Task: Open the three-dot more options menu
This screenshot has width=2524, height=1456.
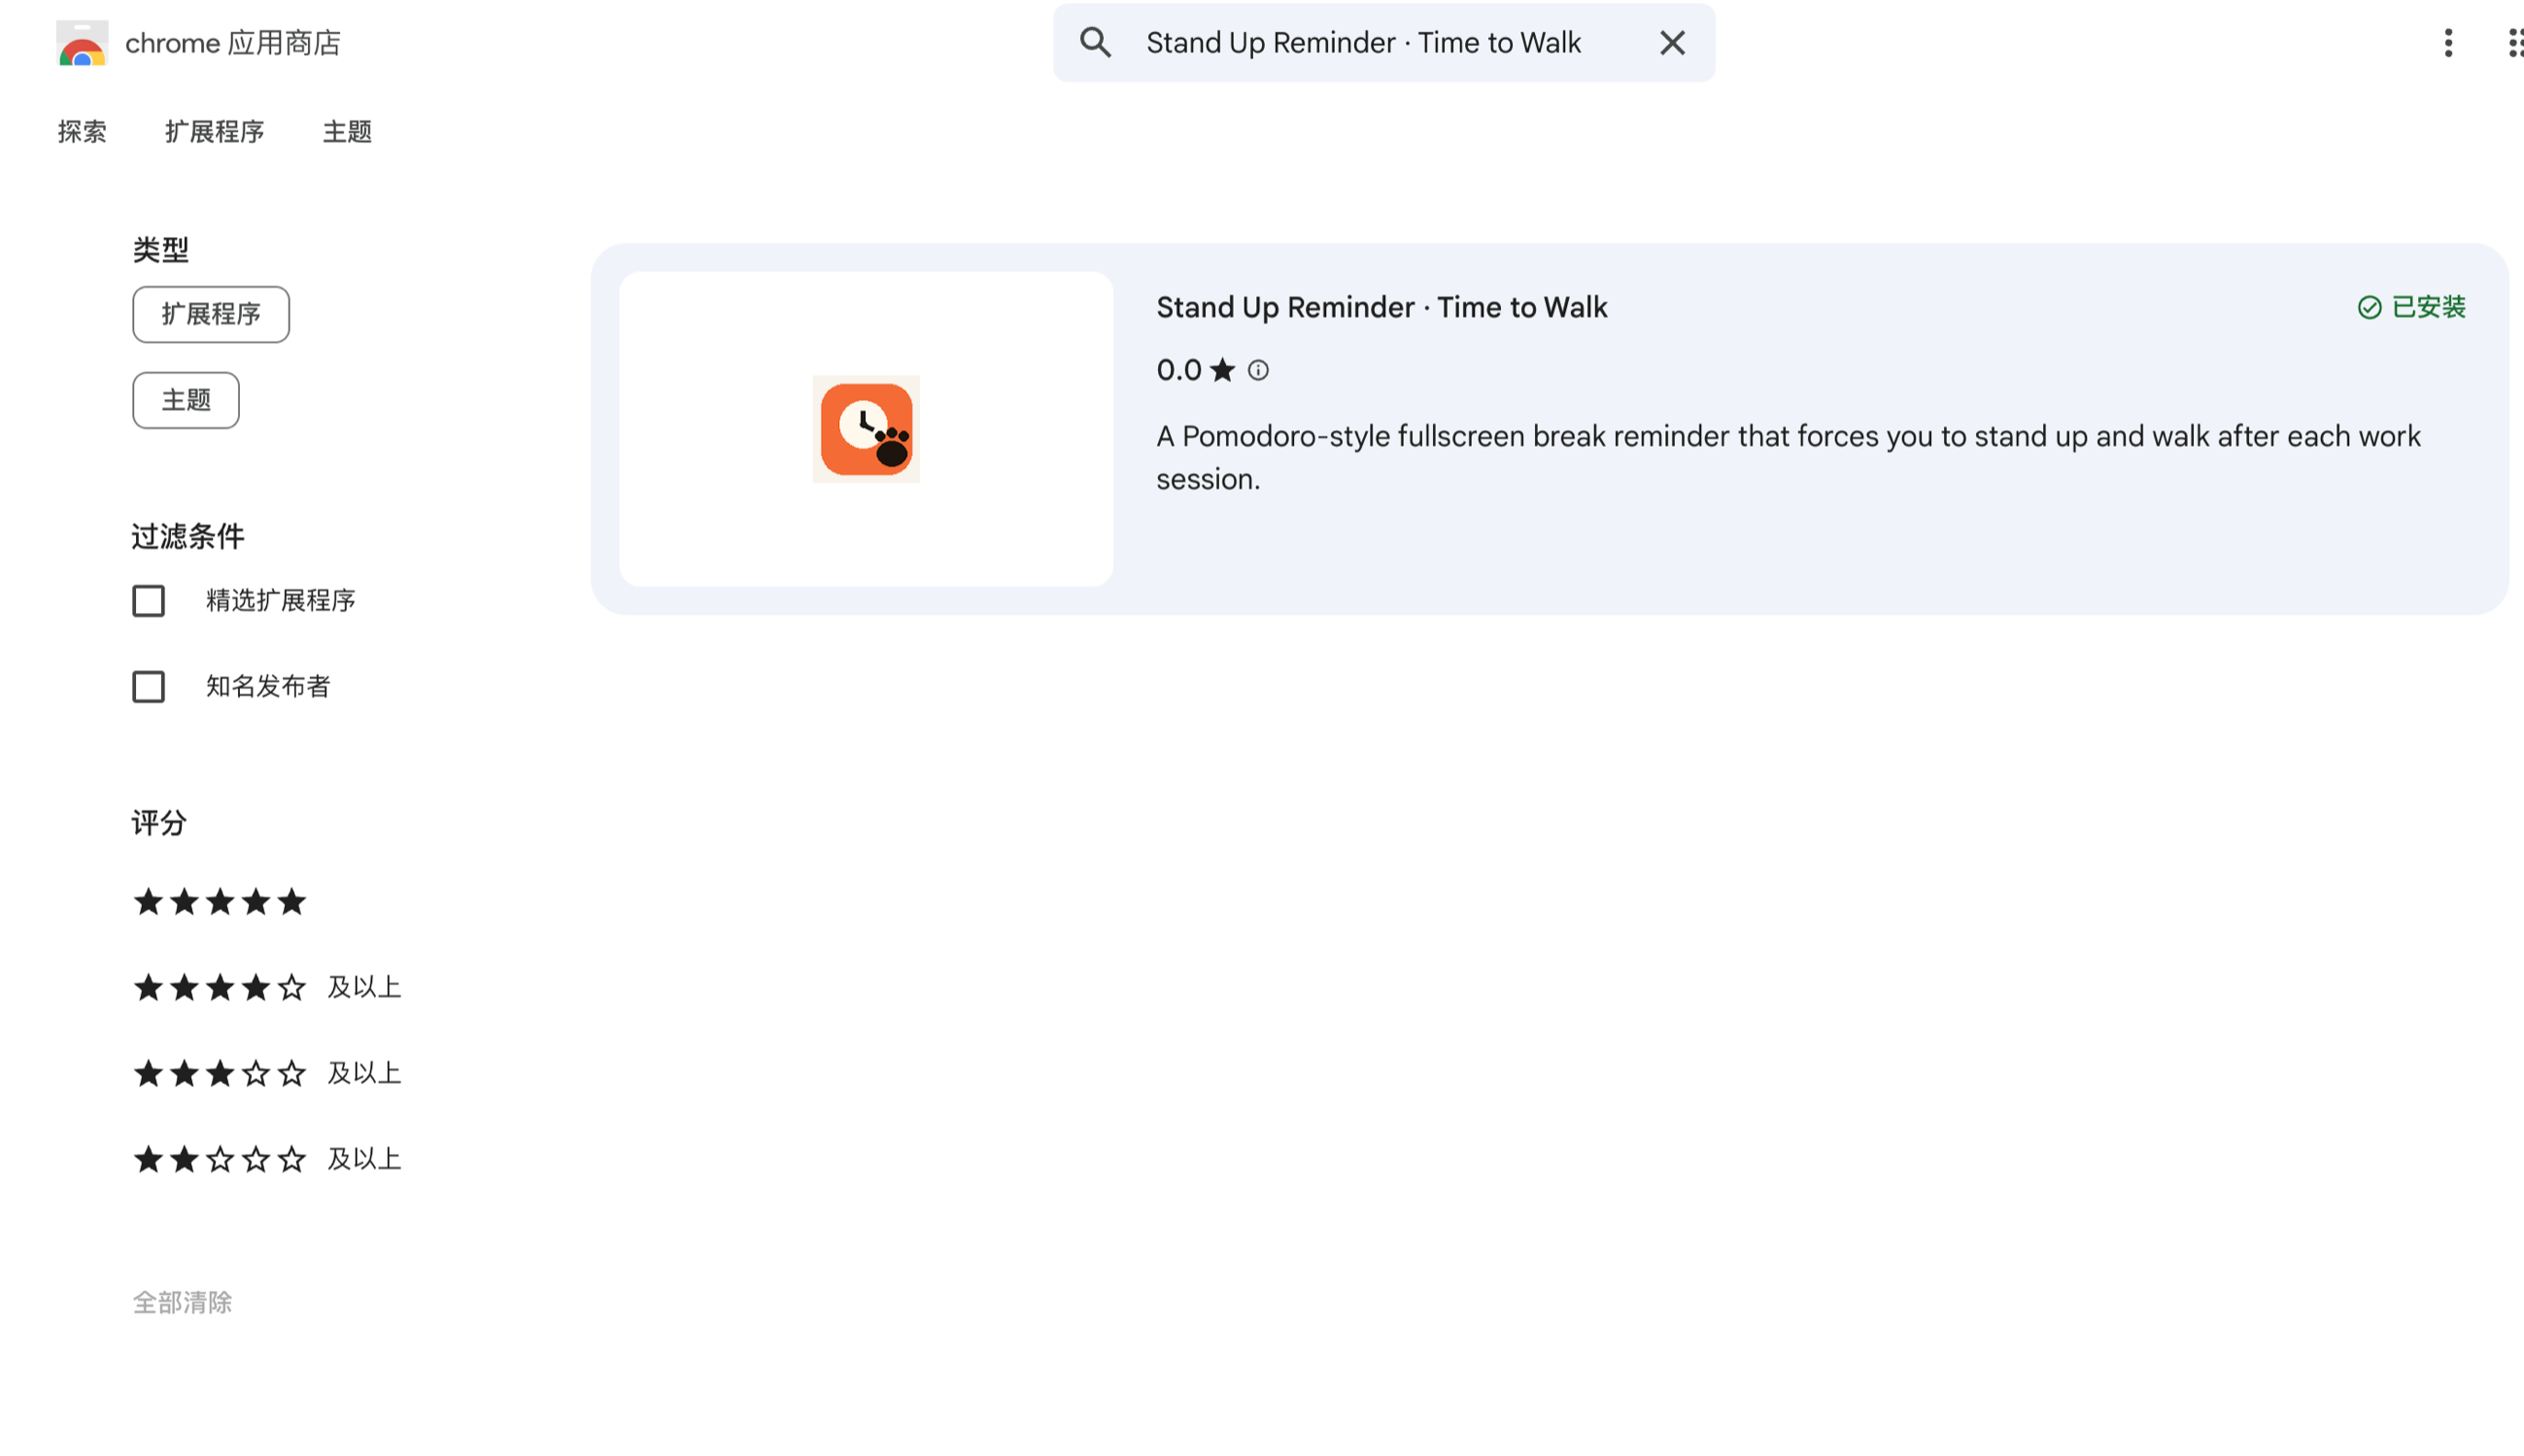Action: 2448,43
